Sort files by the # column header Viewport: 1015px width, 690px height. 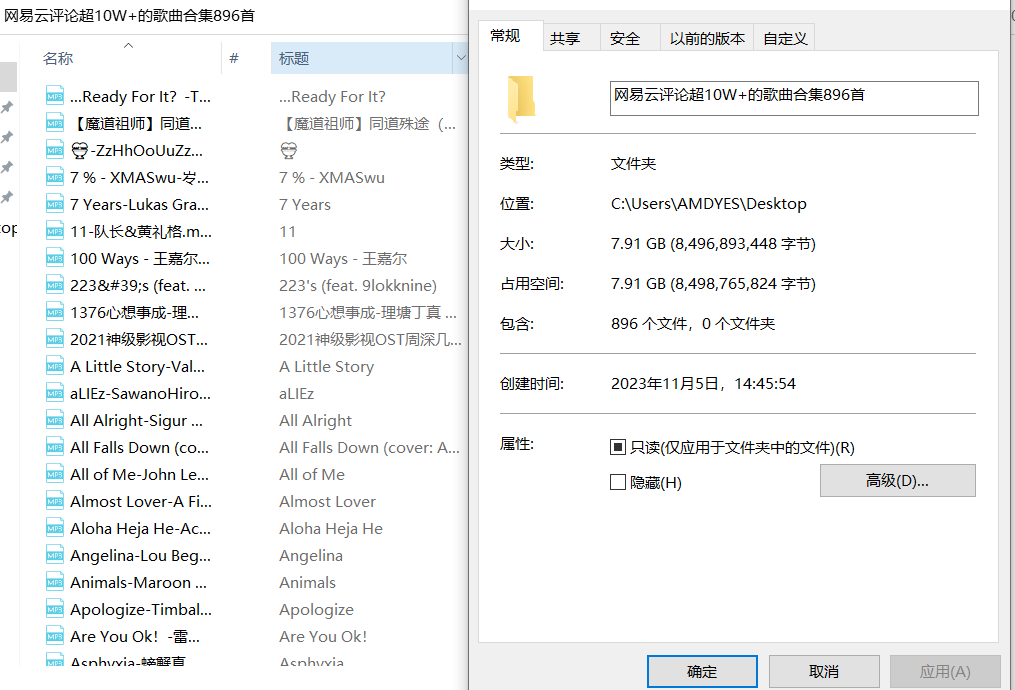click(x=234, y=58)
